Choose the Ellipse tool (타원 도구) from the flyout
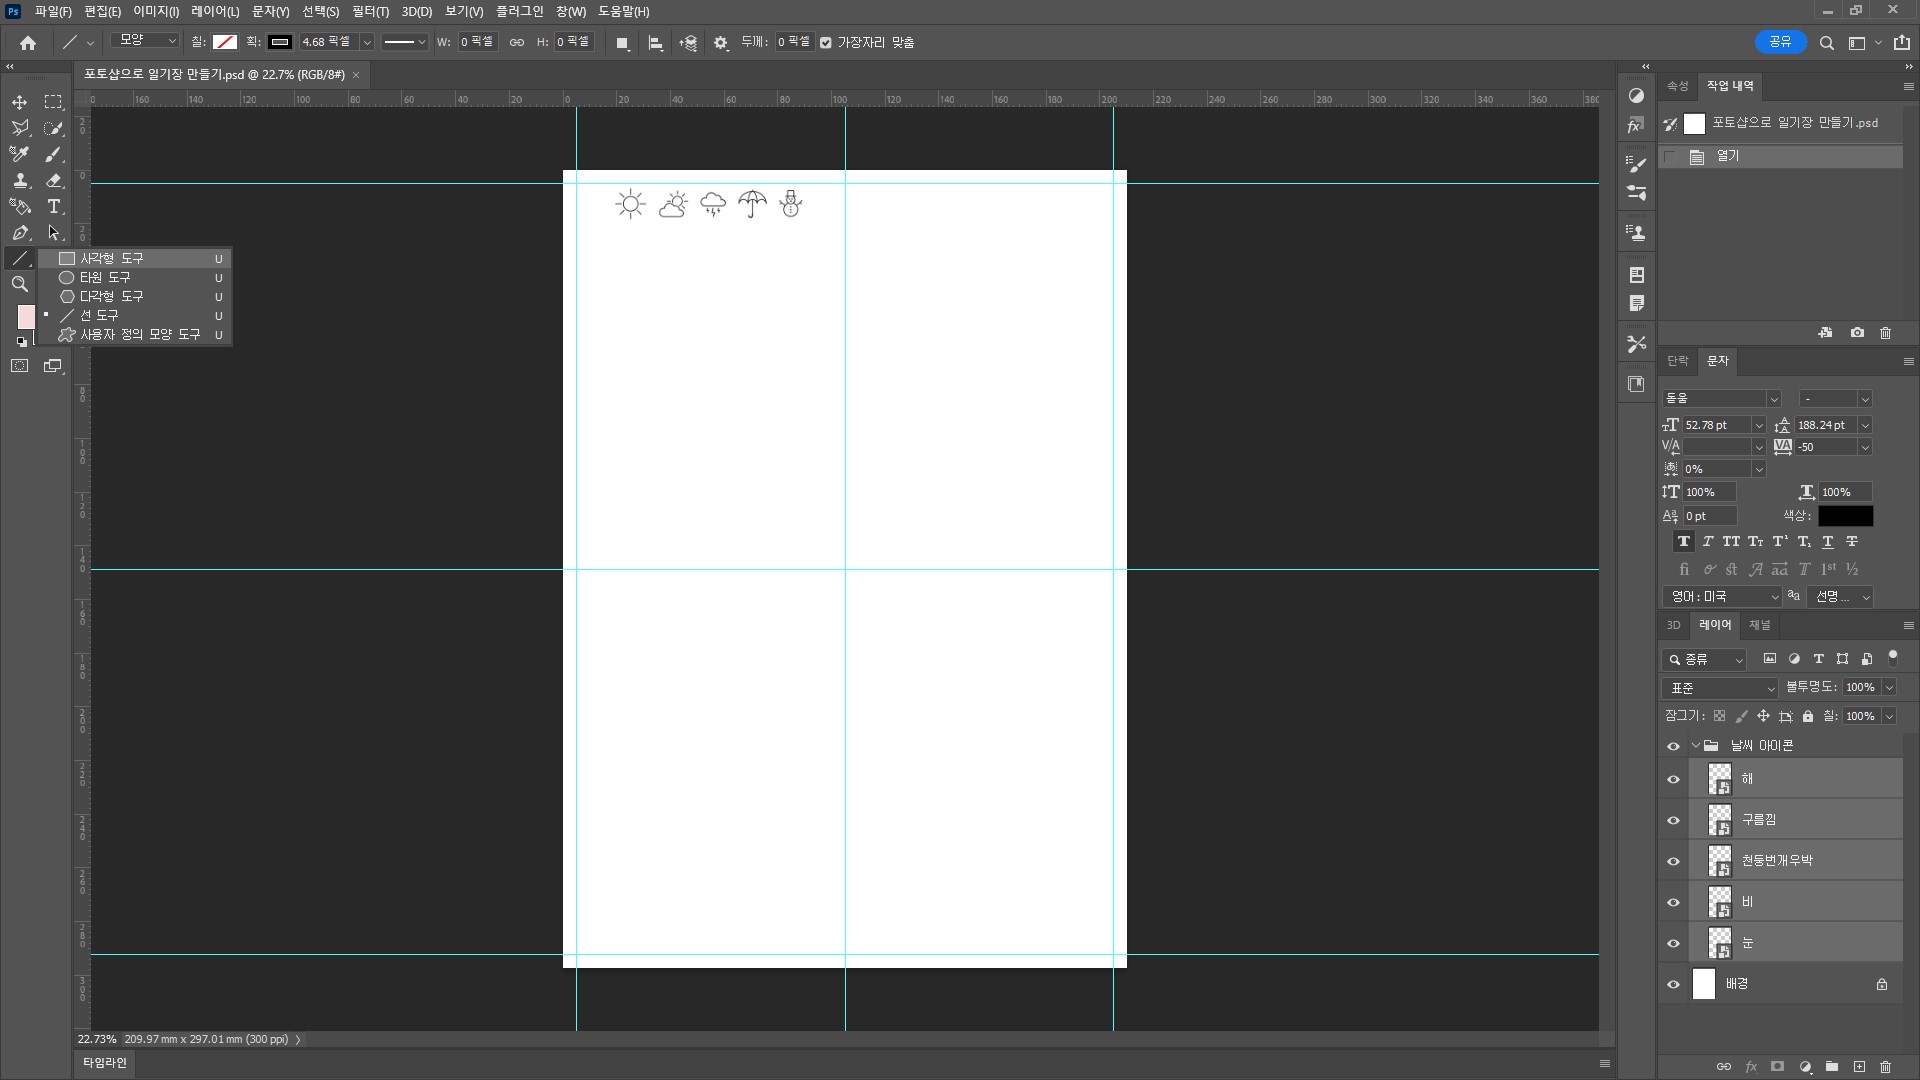 (105, 277)
